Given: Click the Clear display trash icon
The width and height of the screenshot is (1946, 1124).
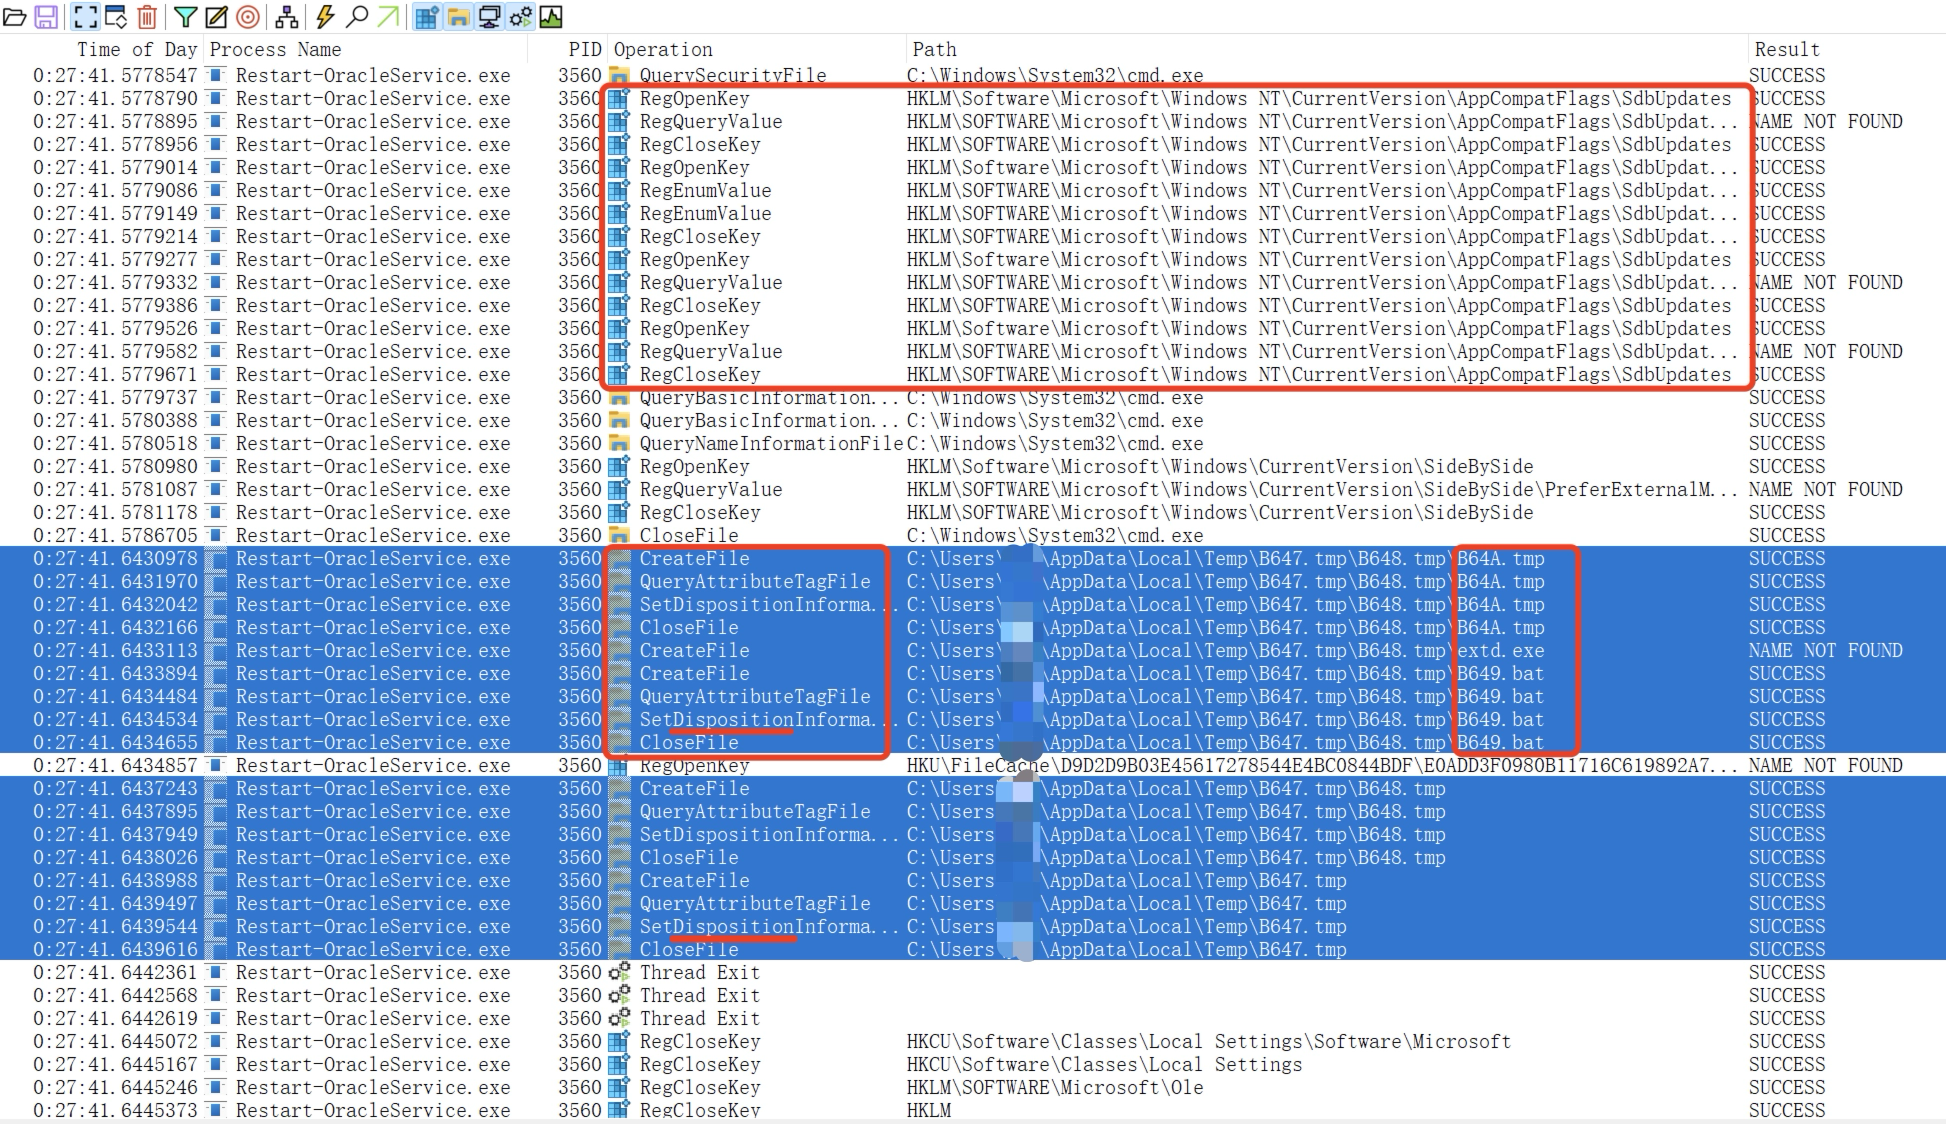Looking at the screenshot, I should pyautogui.click(x=146, y=16).
